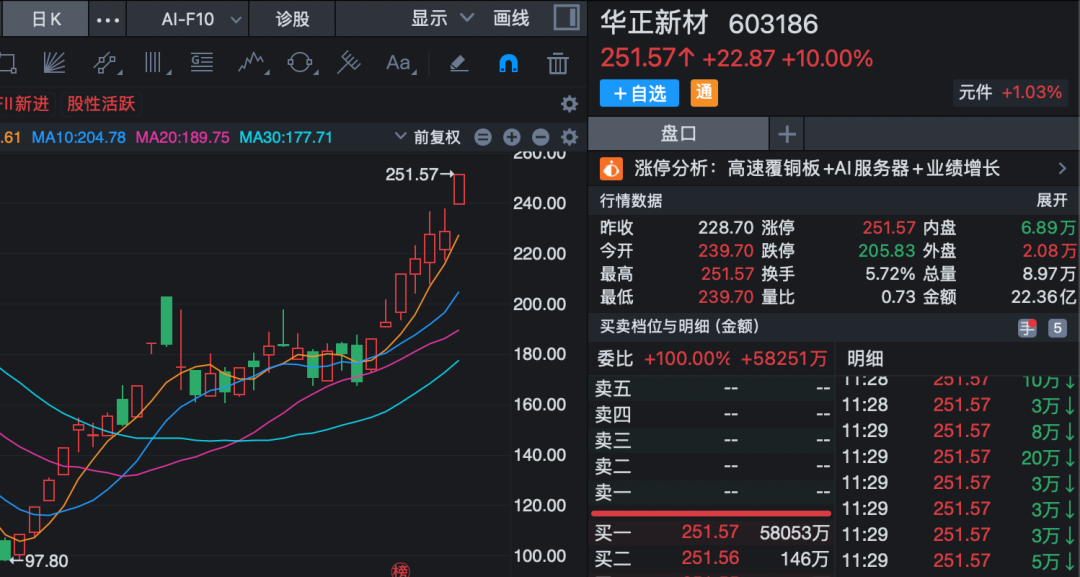The image size is (1080, 577).
Task: Open the gear settings beside stock tags
Action: coord(569,104)
